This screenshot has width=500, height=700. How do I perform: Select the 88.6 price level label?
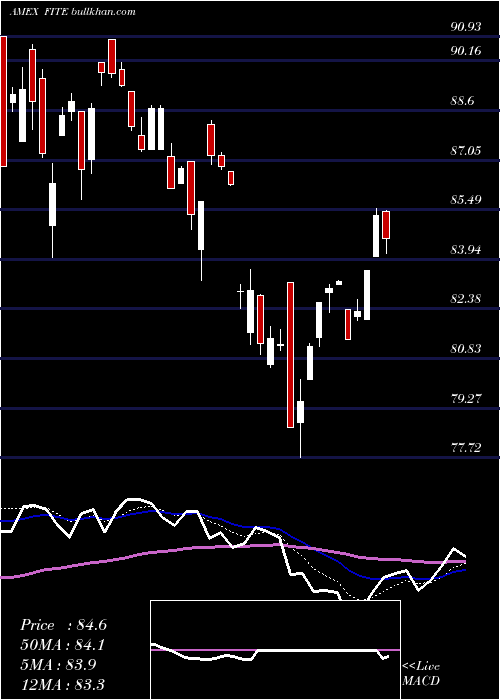tap(462, 101)
